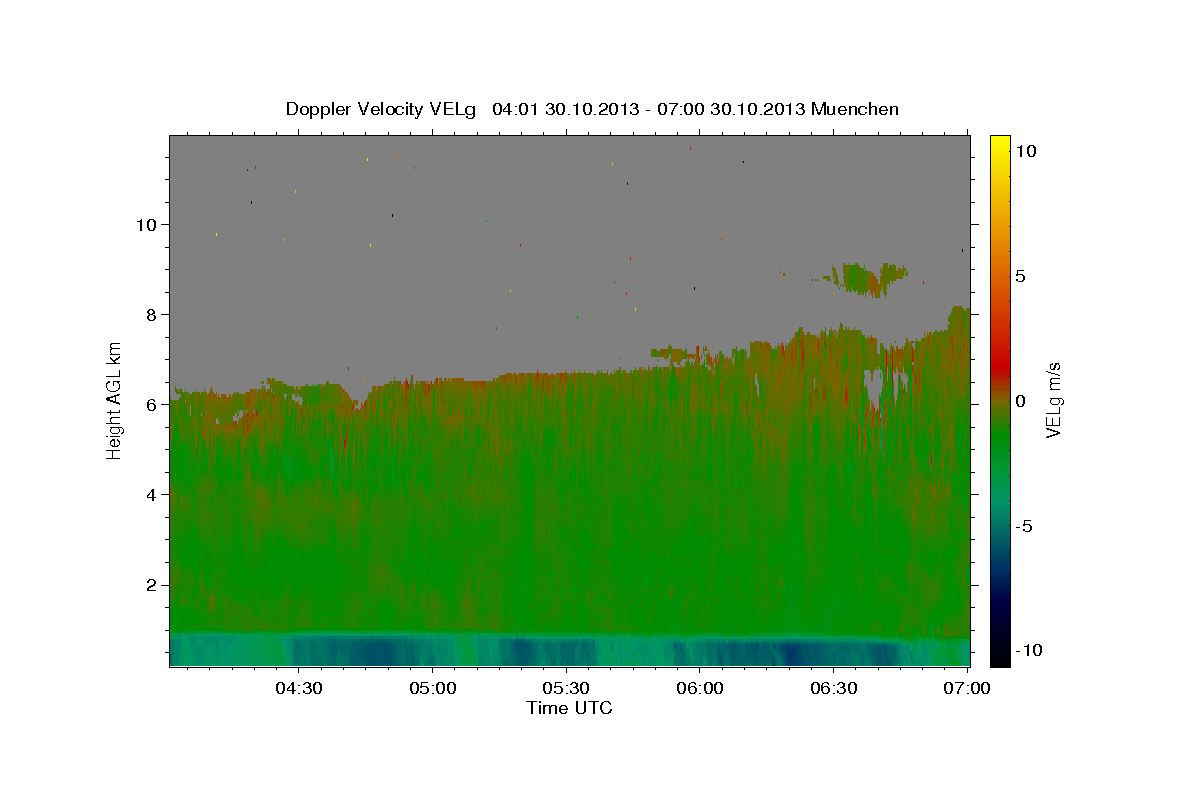This screenshot has height=800, width=1200.
Task: Click the 05:30 time tick label
Action: tap(566, 688)
